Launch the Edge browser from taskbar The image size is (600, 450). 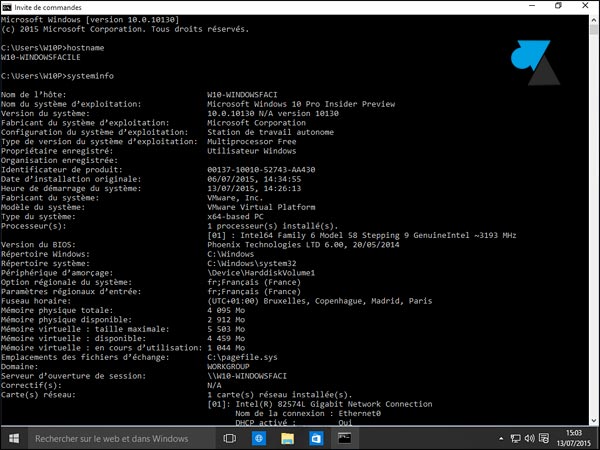point(259,439)
